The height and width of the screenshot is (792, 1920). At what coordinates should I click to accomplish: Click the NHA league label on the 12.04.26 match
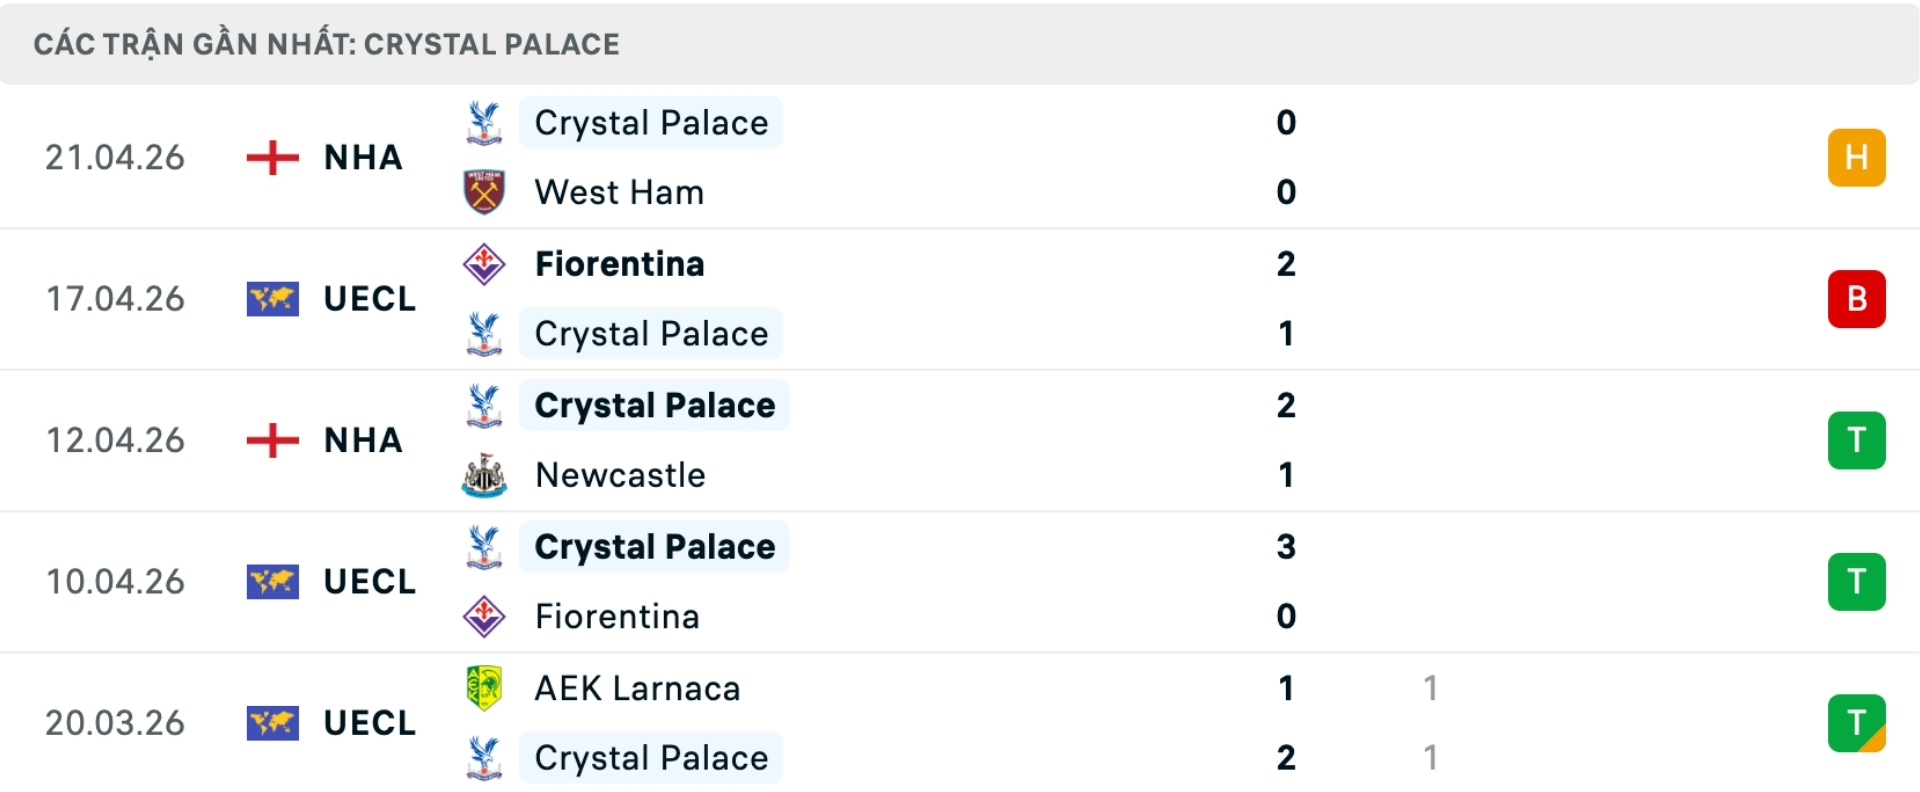(363, 440)
